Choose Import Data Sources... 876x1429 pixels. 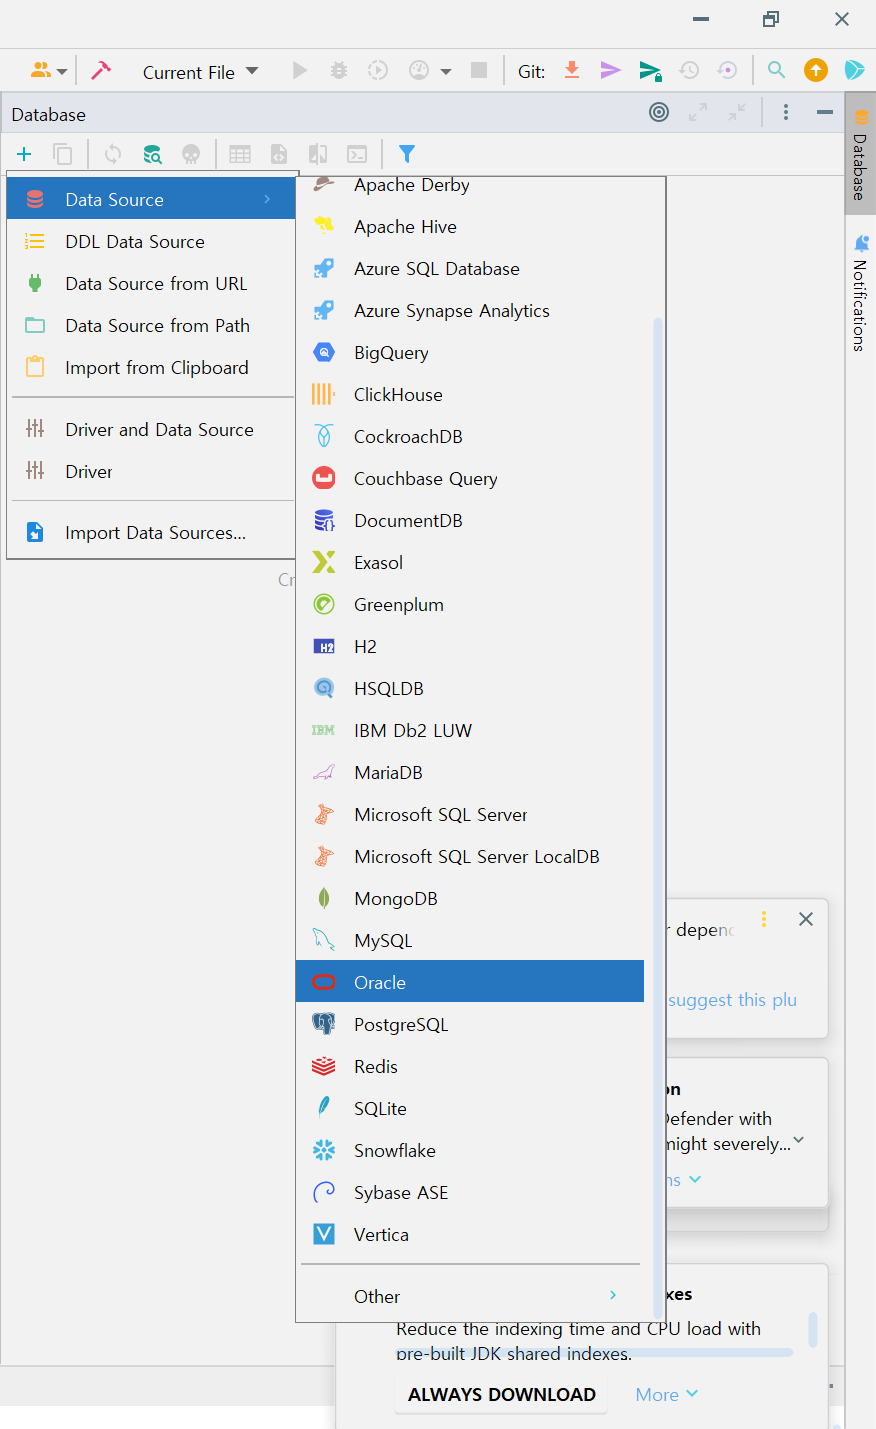[151, 533]
